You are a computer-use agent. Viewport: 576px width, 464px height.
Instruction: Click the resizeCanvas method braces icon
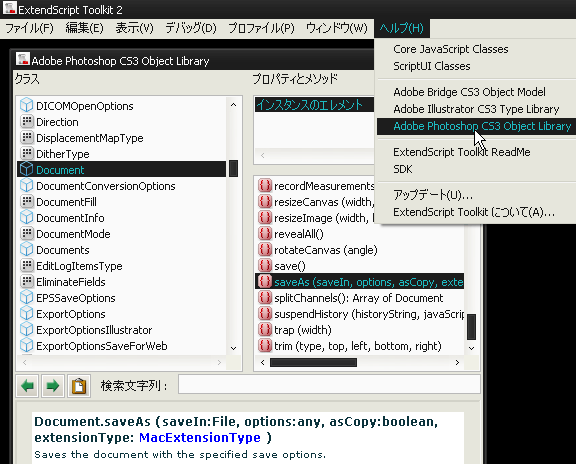coord(264,202)
